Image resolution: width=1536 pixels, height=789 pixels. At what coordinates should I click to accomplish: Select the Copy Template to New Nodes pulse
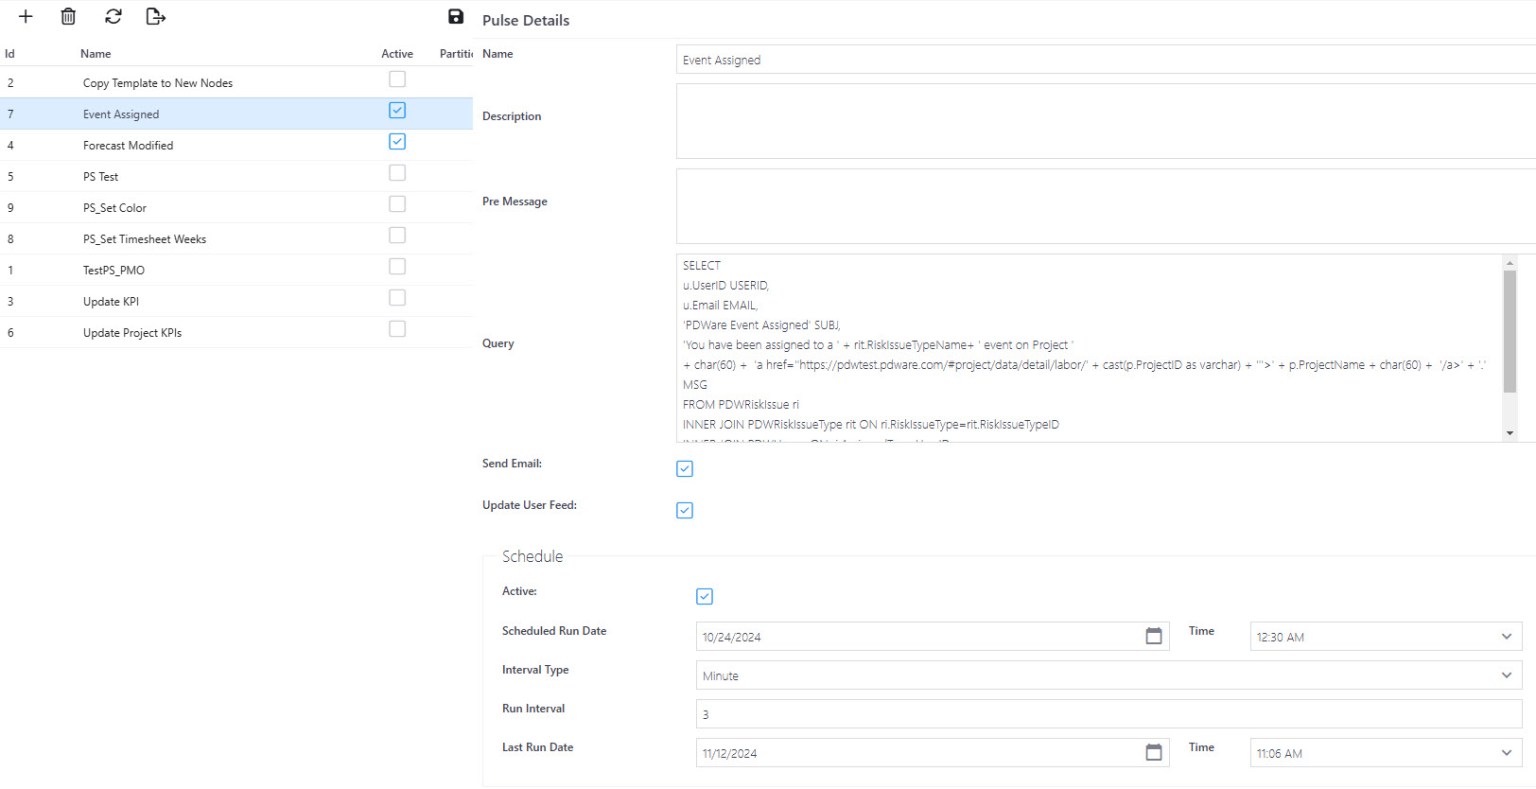(200, 83)
